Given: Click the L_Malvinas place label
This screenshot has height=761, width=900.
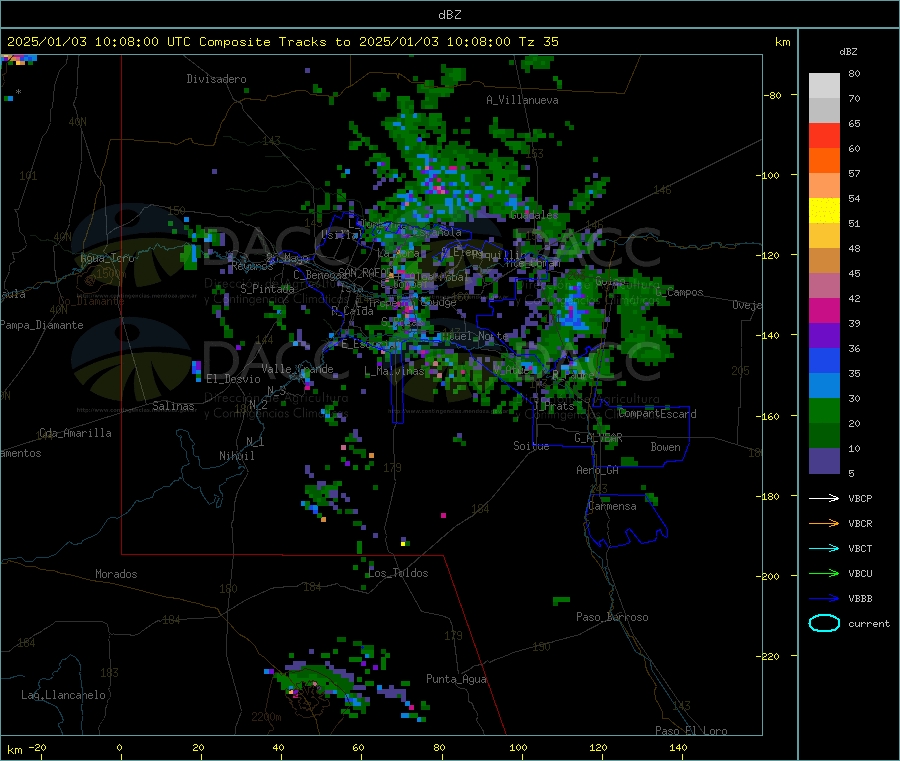Looking at the screenshot, I should coord(394,371).
